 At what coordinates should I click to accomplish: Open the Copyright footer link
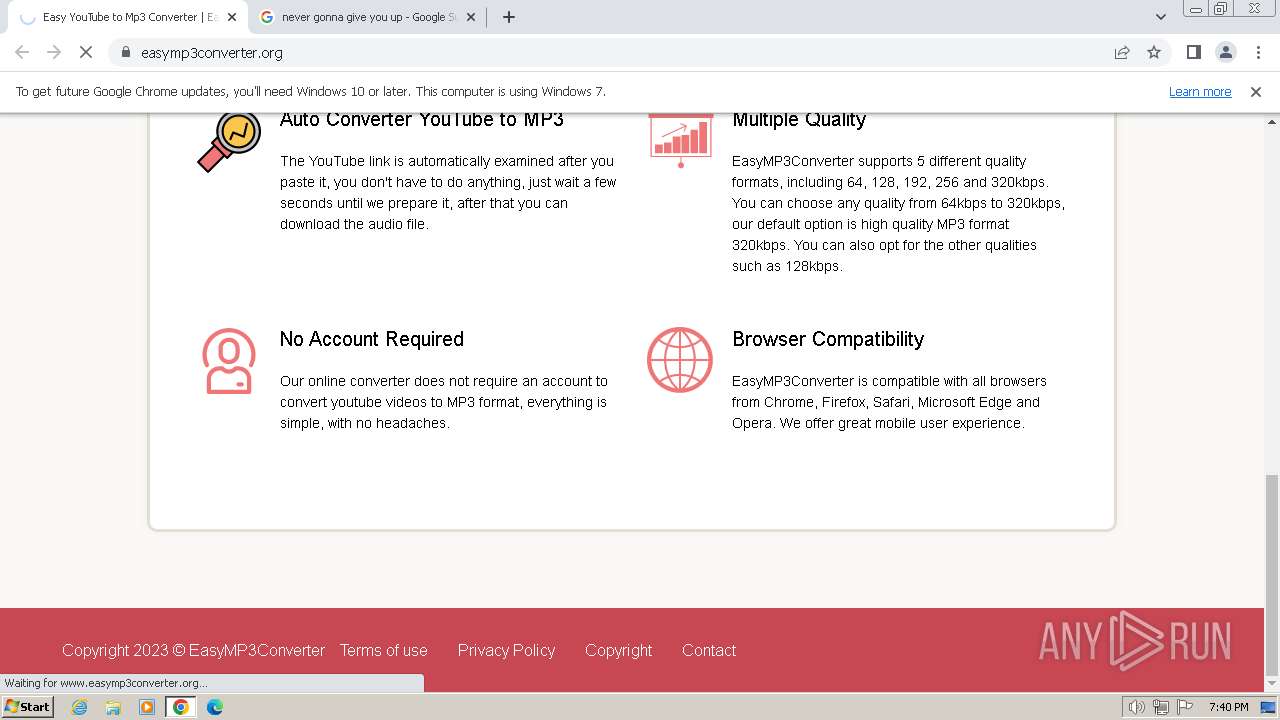point(618,650)
